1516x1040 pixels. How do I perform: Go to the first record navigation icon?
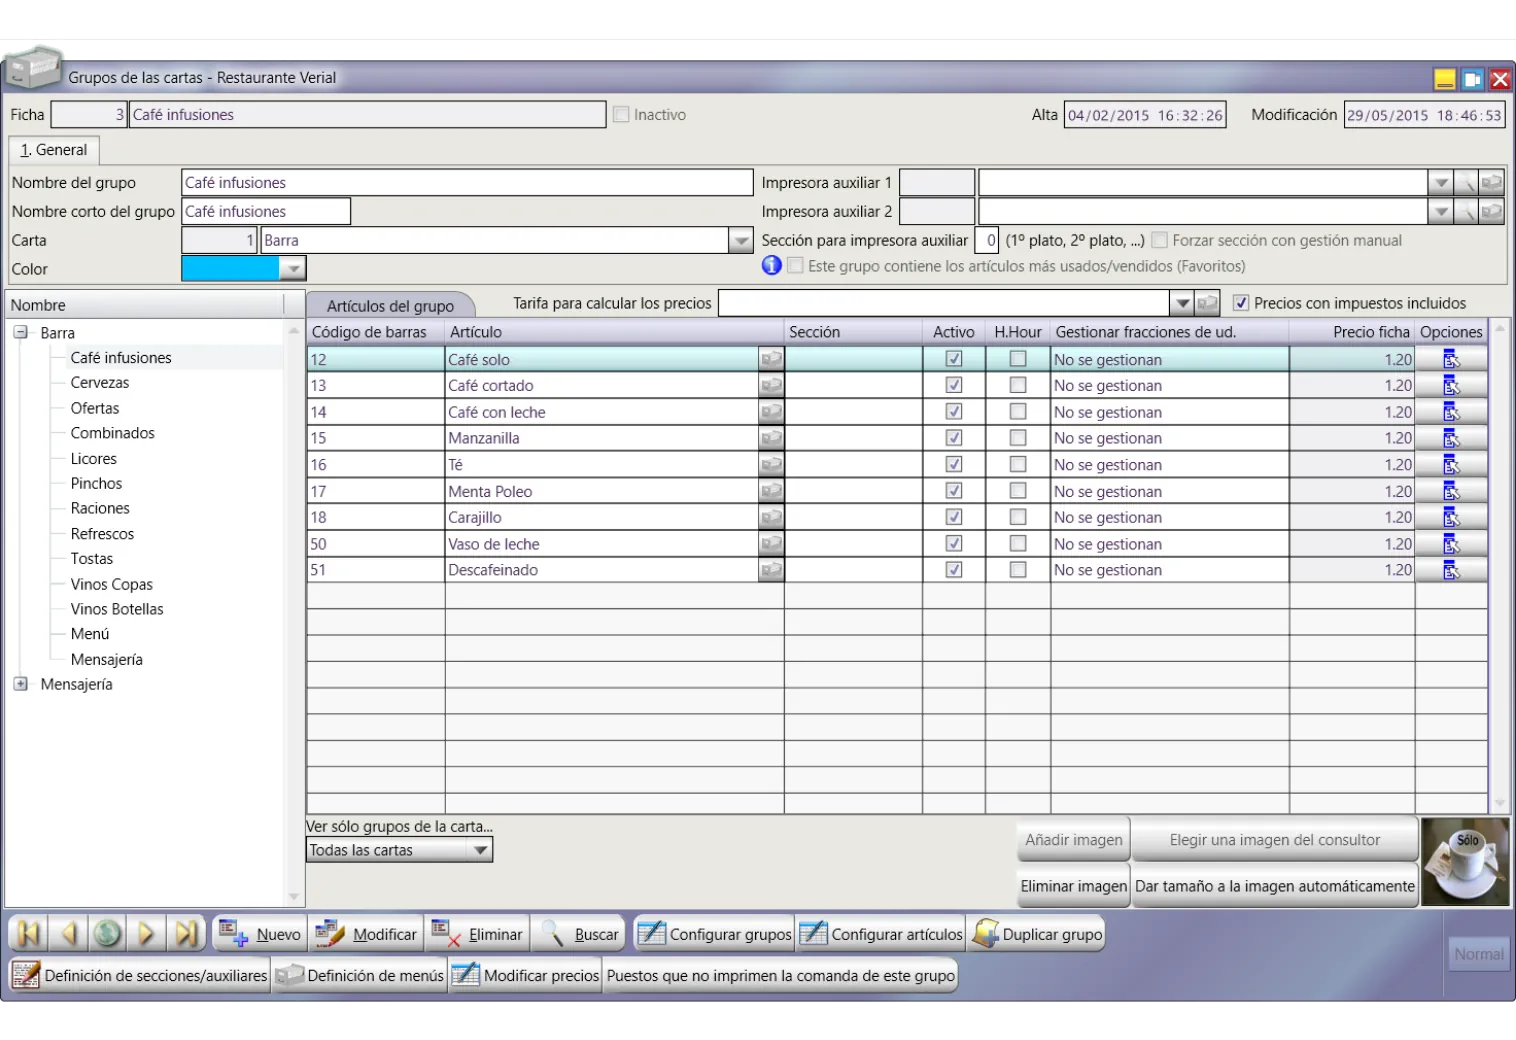[x=29, y=934]
